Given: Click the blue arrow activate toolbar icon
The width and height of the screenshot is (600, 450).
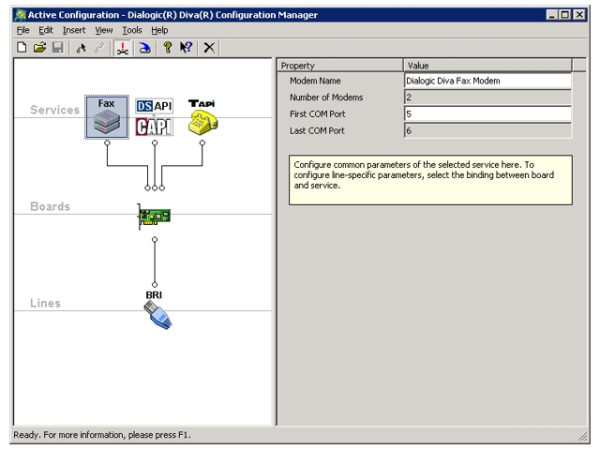Looking at the screenshot, I should pos(145,48).
